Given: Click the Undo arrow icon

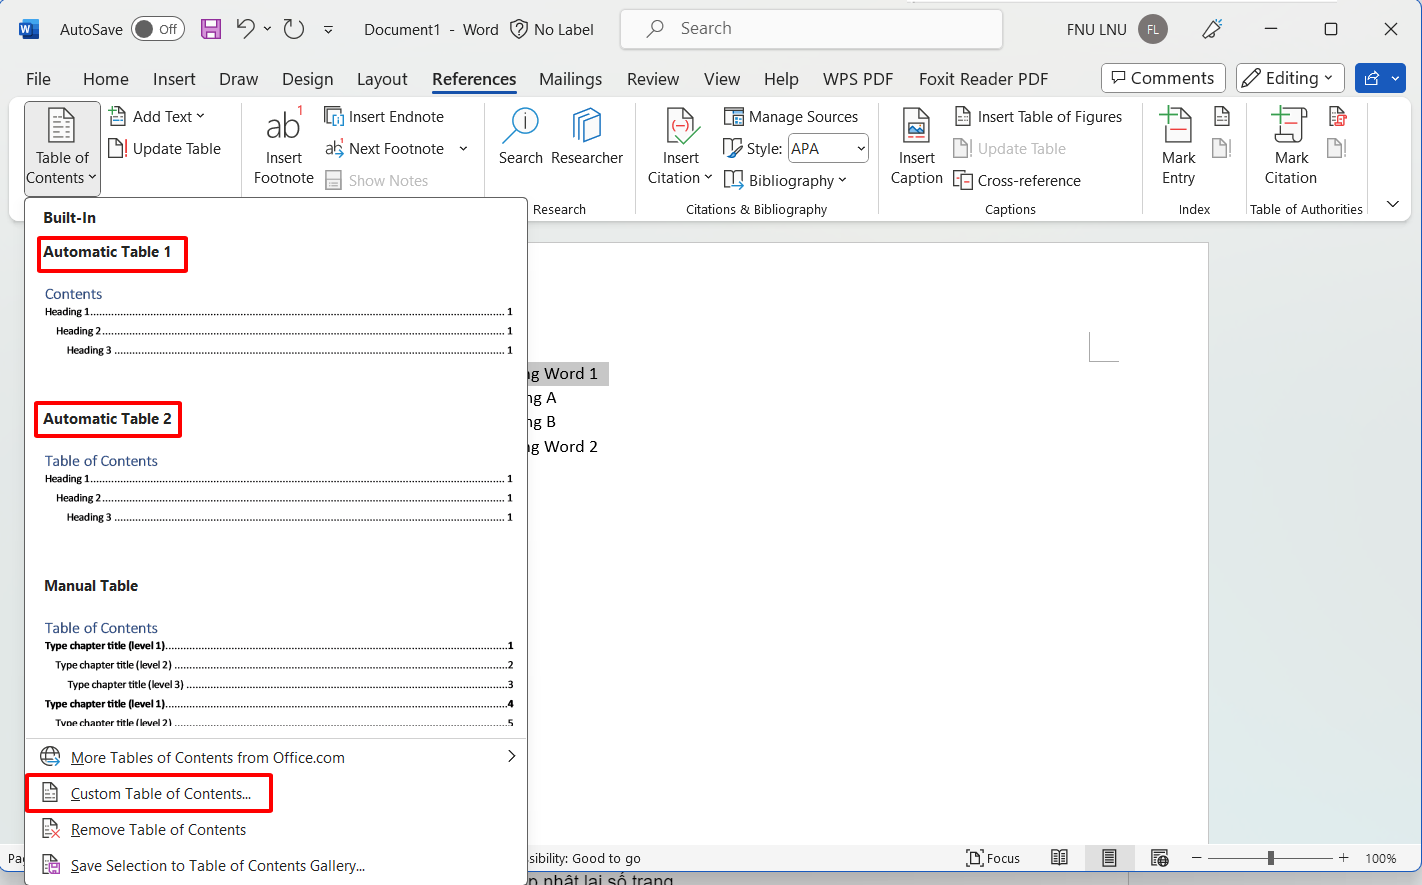Looking at the screenshot, I should coord(245,29).
